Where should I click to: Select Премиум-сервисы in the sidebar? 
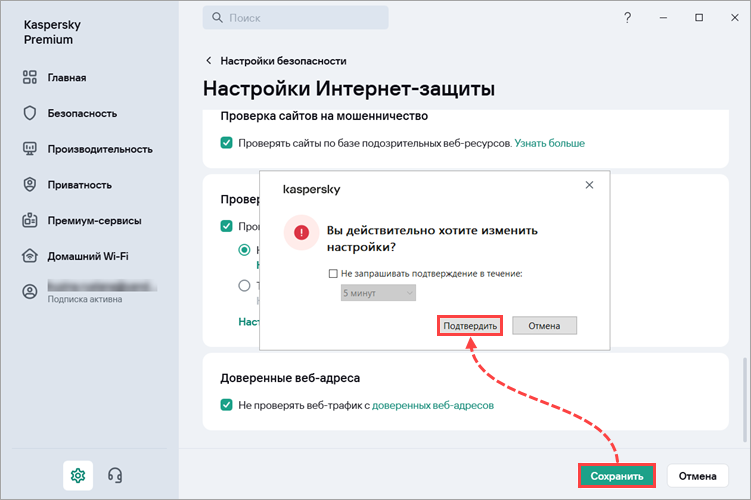pyautogui.click(x=94, y=221)
